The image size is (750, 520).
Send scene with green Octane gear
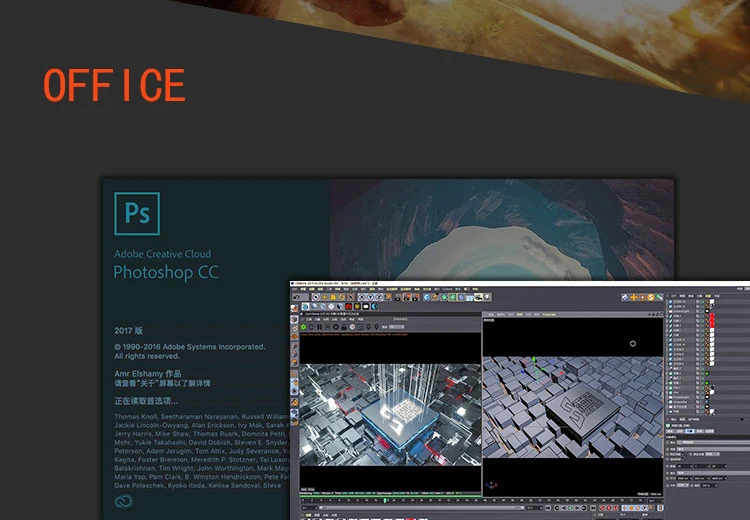click(303, 327)
